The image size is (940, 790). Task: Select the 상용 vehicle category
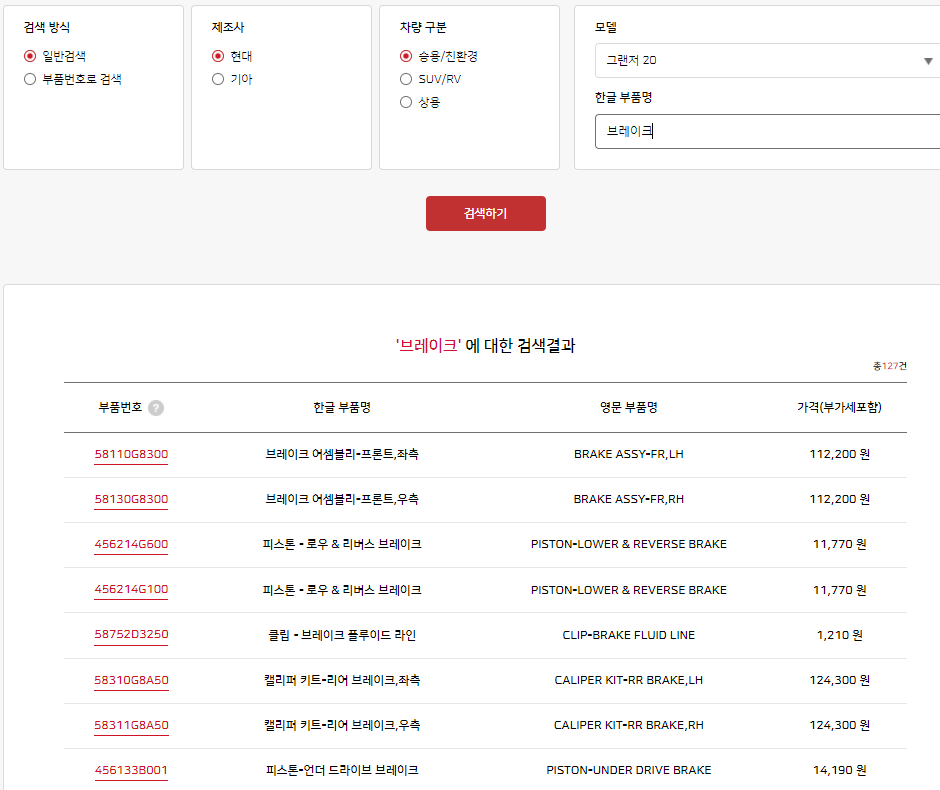406,101
